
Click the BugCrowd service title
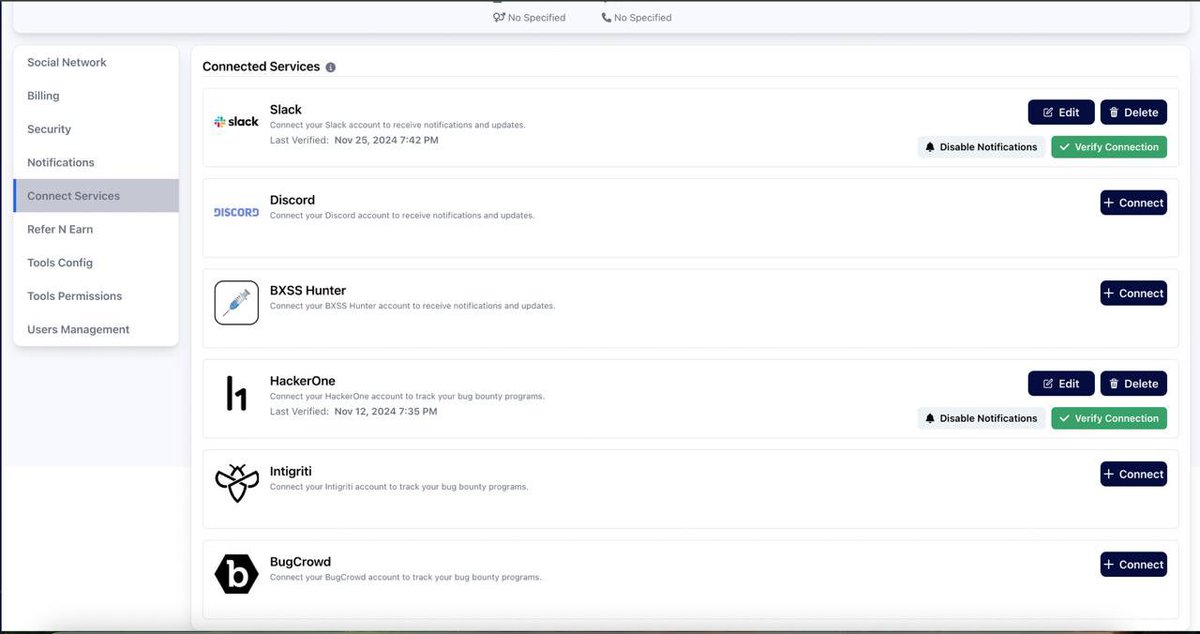pos(300,562)
